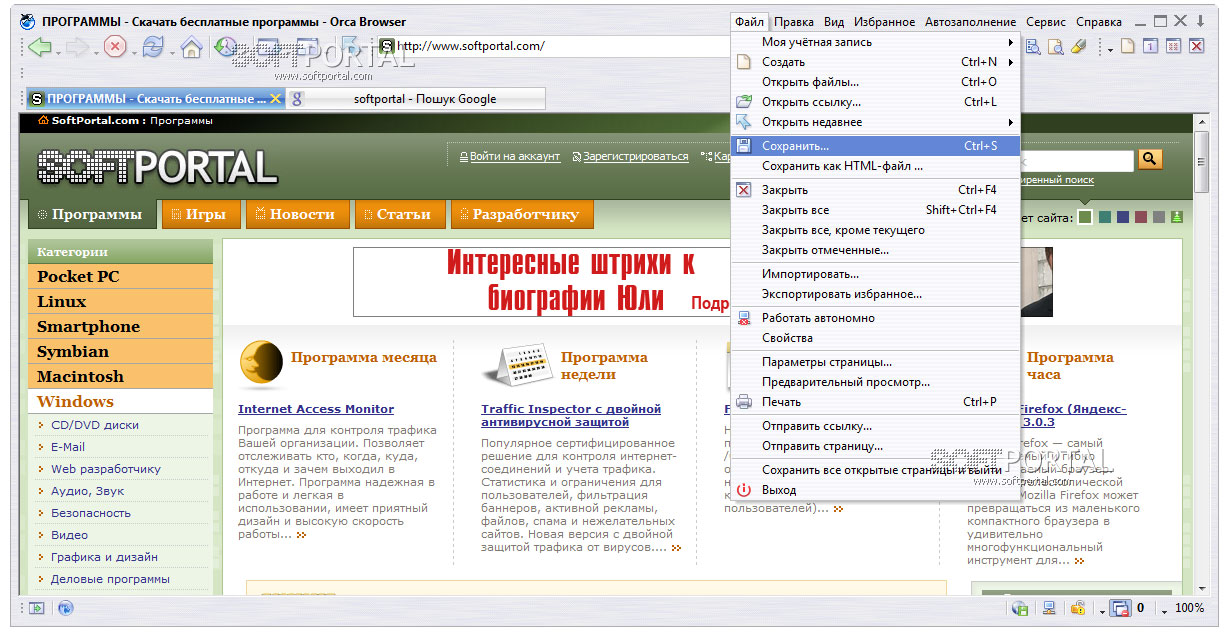Click the red X icon beside Закрыть

coord(743,190)
